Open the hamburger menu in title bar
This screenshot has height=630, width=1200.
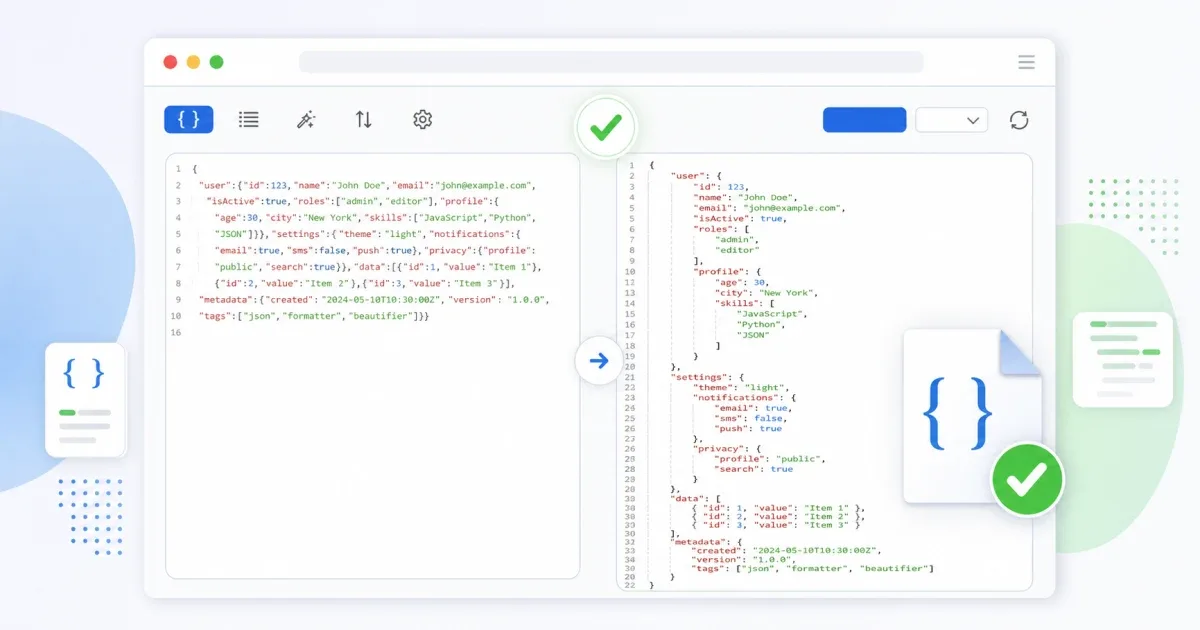tap(1027, 62)
